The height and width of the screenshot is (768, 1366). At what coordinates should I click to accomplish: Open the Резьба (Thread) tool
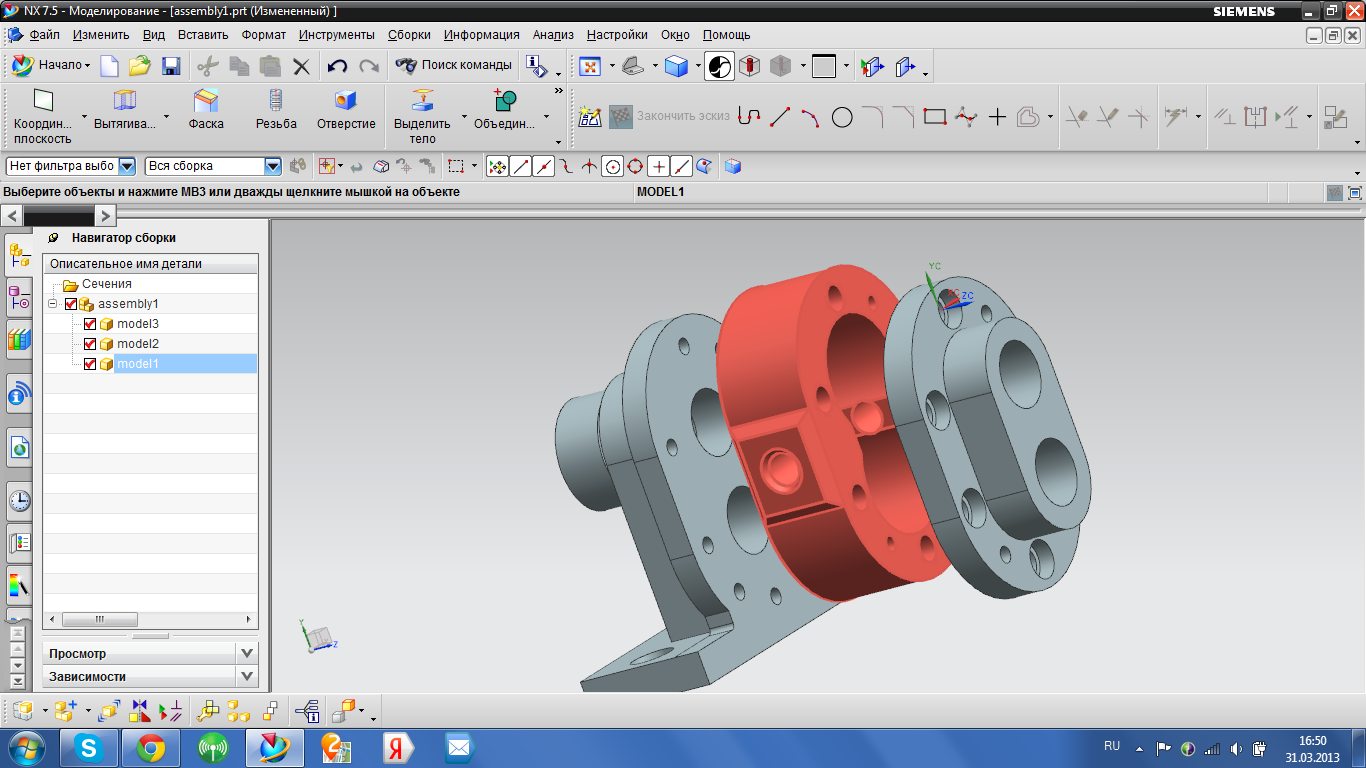(x=276, y=110)
